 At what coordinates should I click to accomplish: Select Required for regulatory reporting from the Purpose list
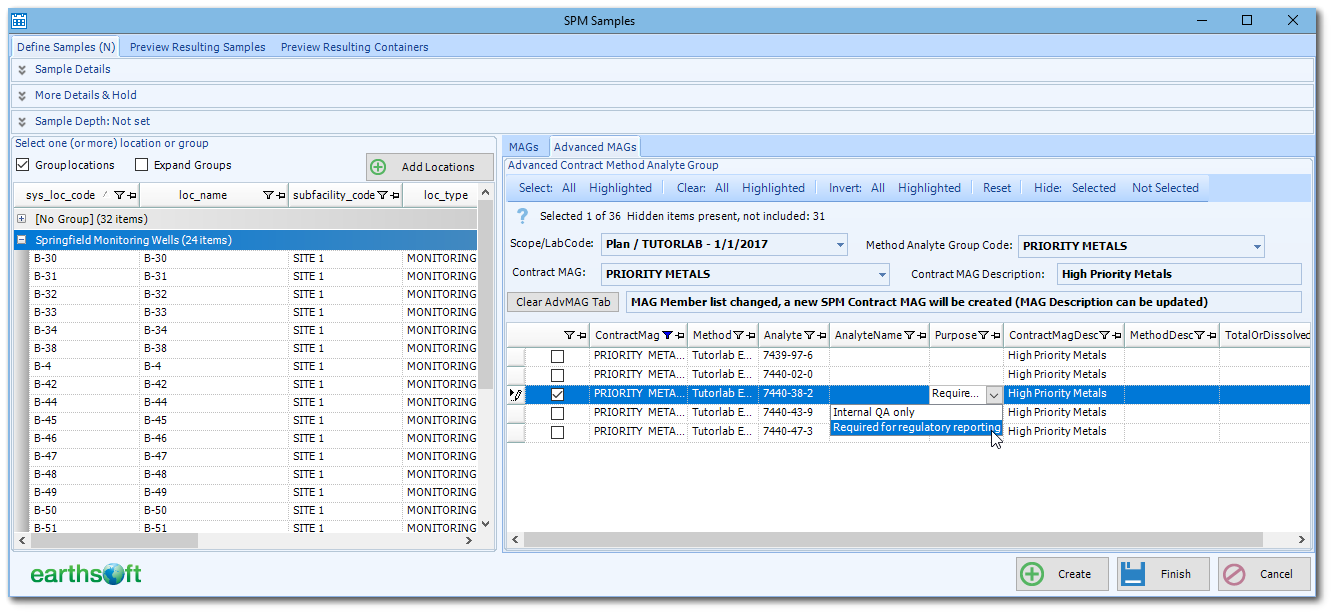pos(916,427)
